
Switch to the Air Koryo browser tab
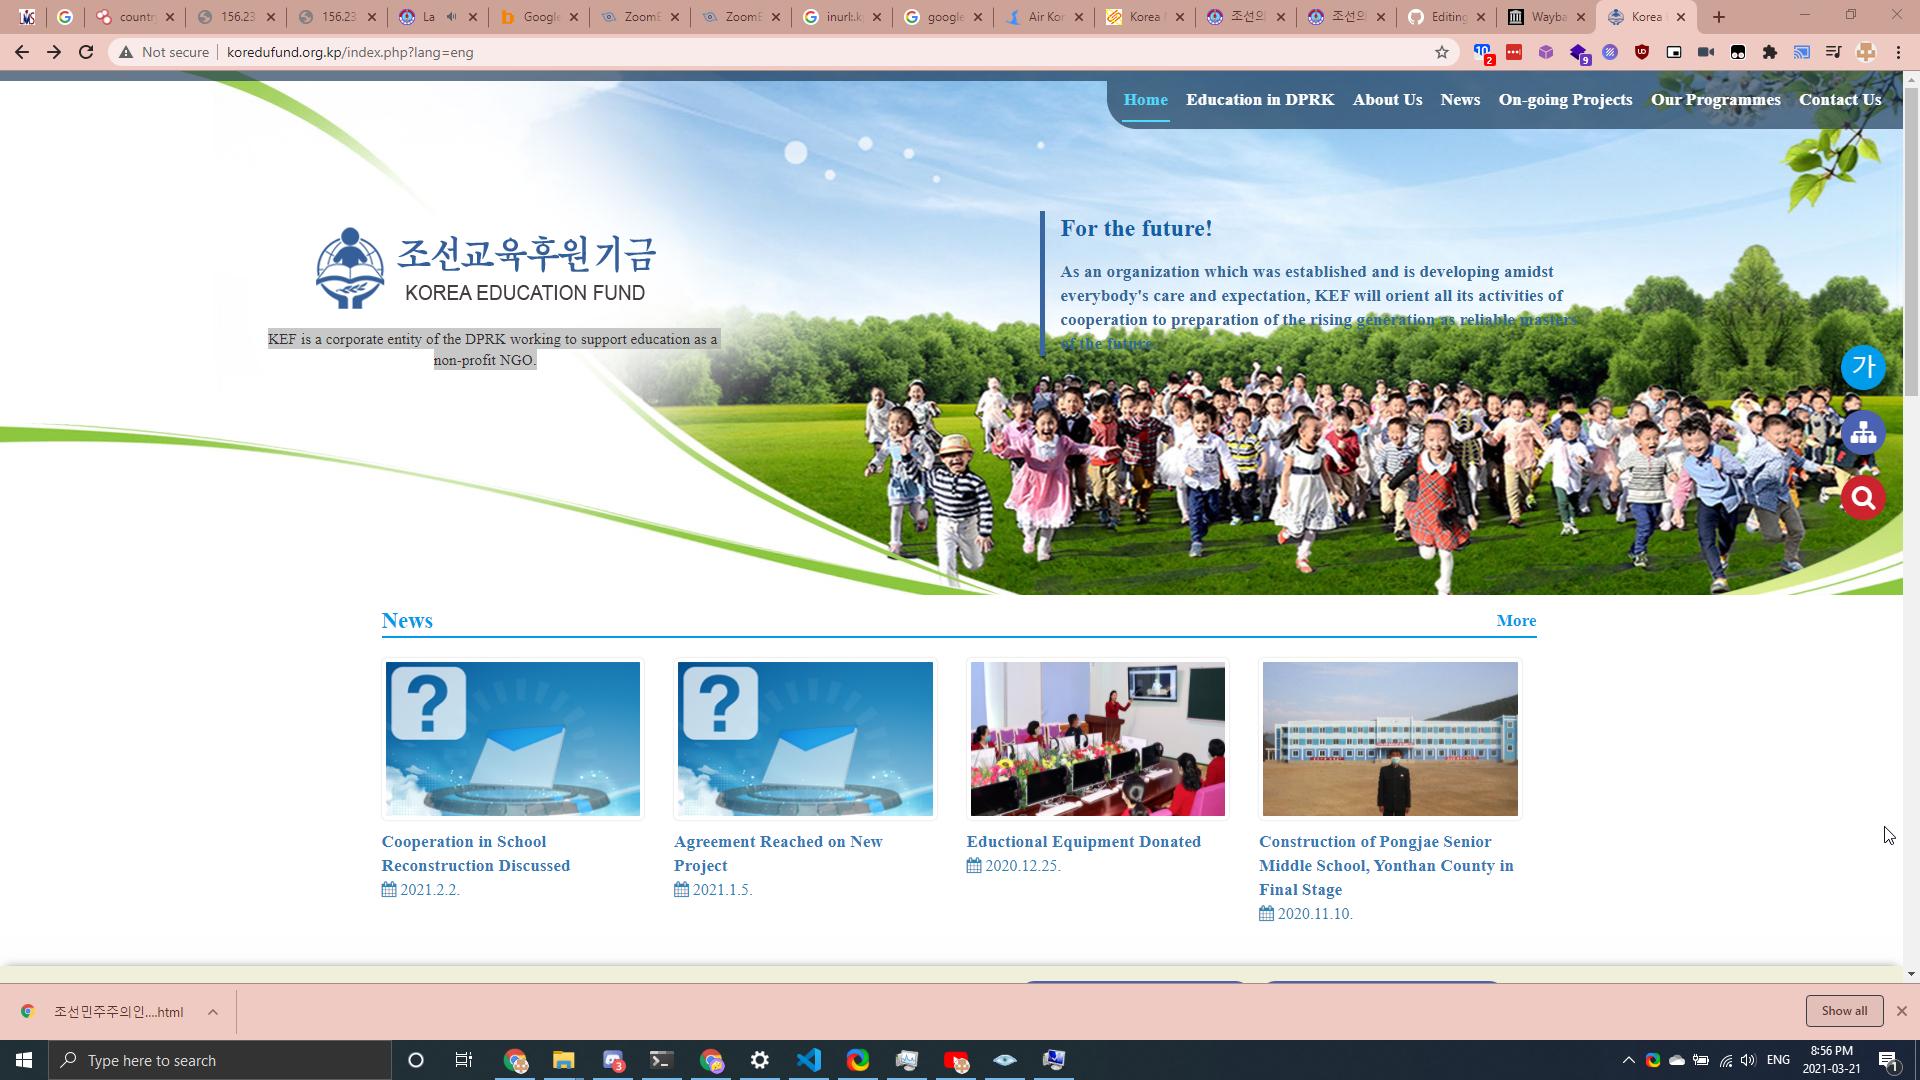(1041, 17)
